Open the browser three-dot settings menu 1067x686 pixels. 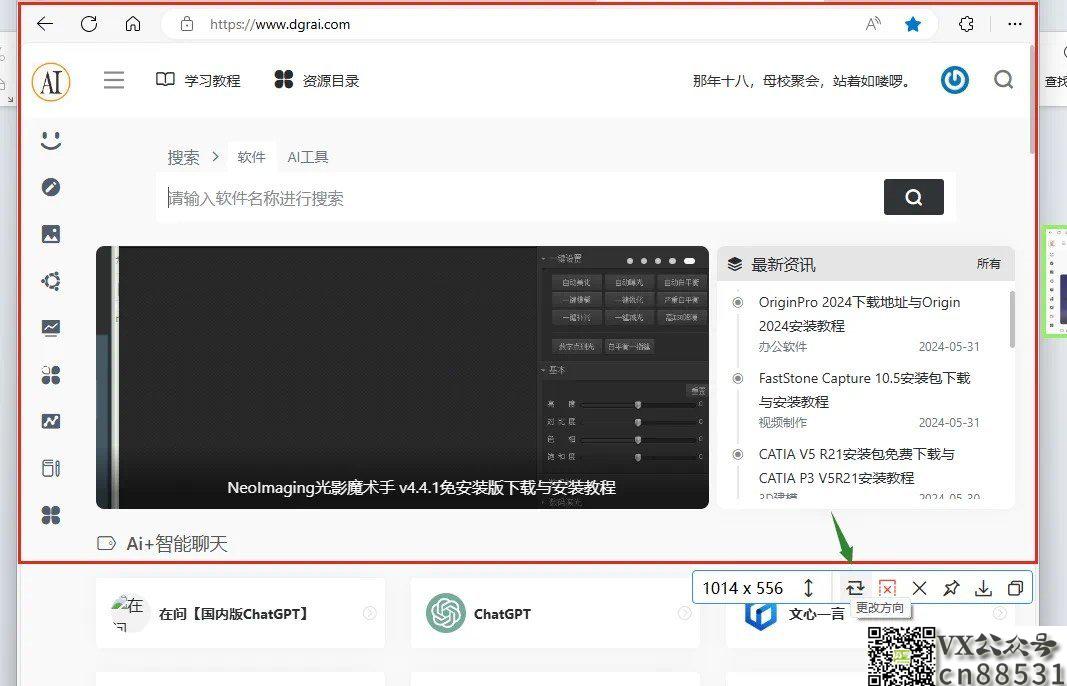[x=1015, y=24]
